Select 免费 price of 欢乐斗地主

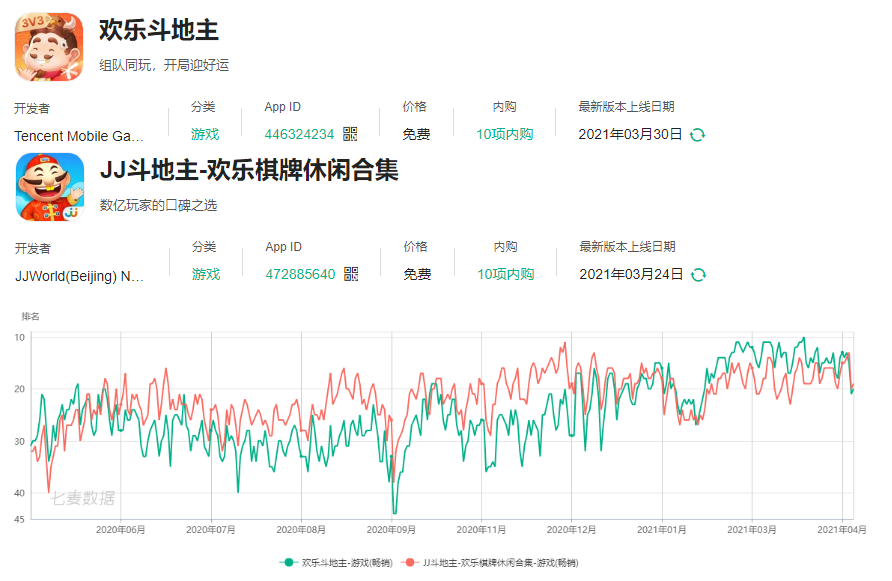tap(416, 134)
